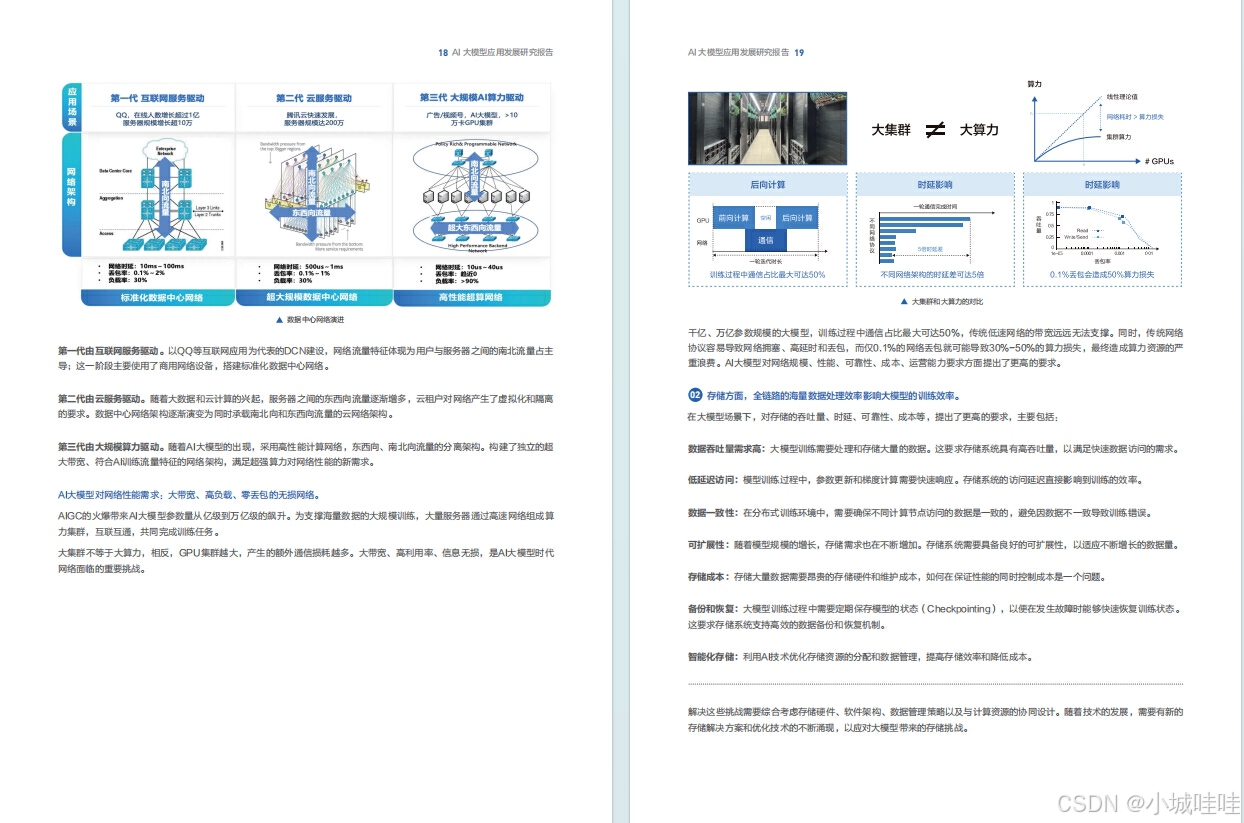
Task: Click the 应用场景 vertical label
Action: 72,107
